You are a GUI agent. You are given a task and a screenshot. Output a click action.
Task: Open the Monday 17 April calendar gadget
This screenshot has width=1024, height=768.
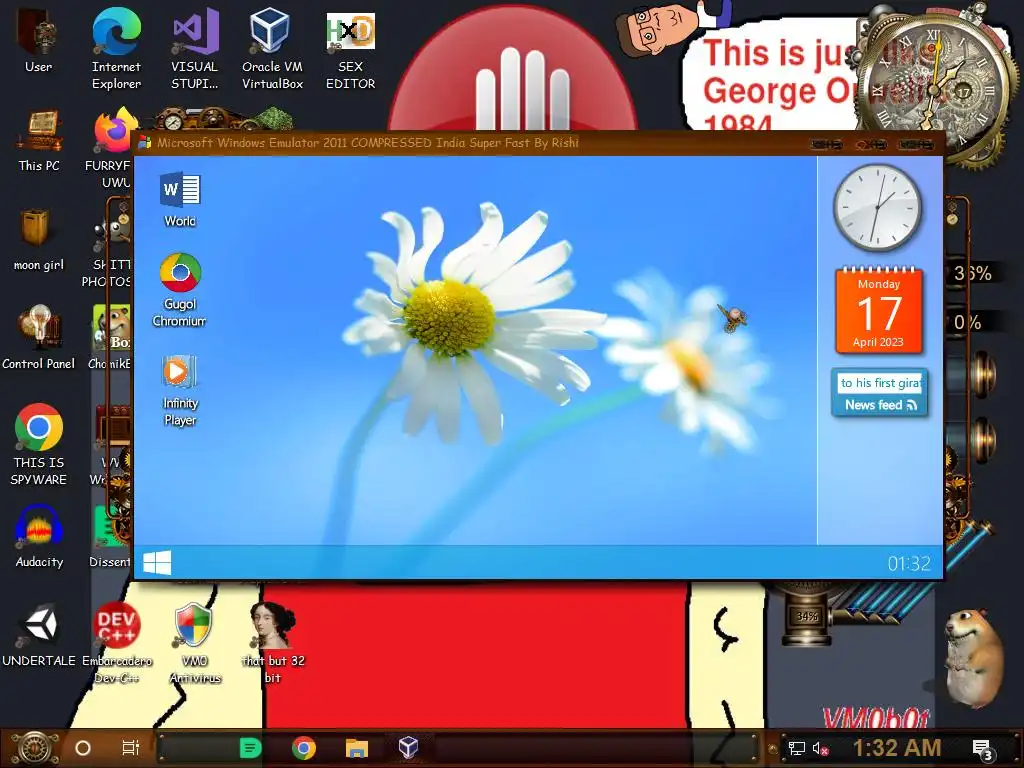tap(878, 311)
